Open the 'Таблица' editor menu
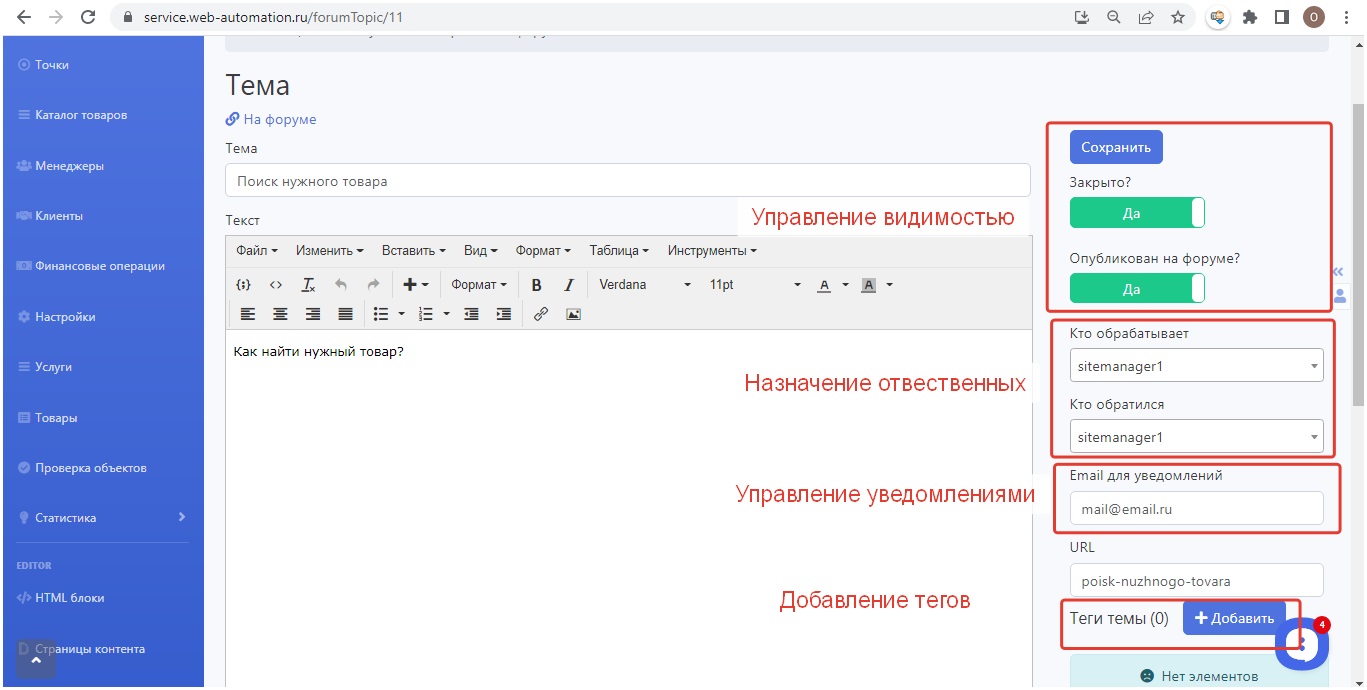Image resolution: width=1367 pixels, height=690 pixels. (619, 251)
